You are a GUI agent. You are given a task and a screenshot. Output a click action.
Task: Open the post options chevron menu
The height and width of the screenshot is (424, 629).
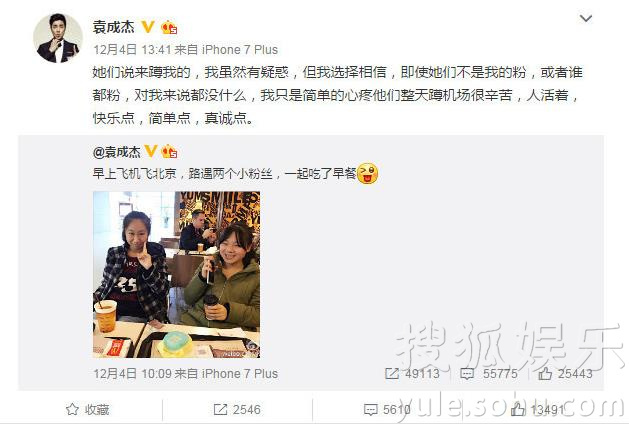[586, 18]
